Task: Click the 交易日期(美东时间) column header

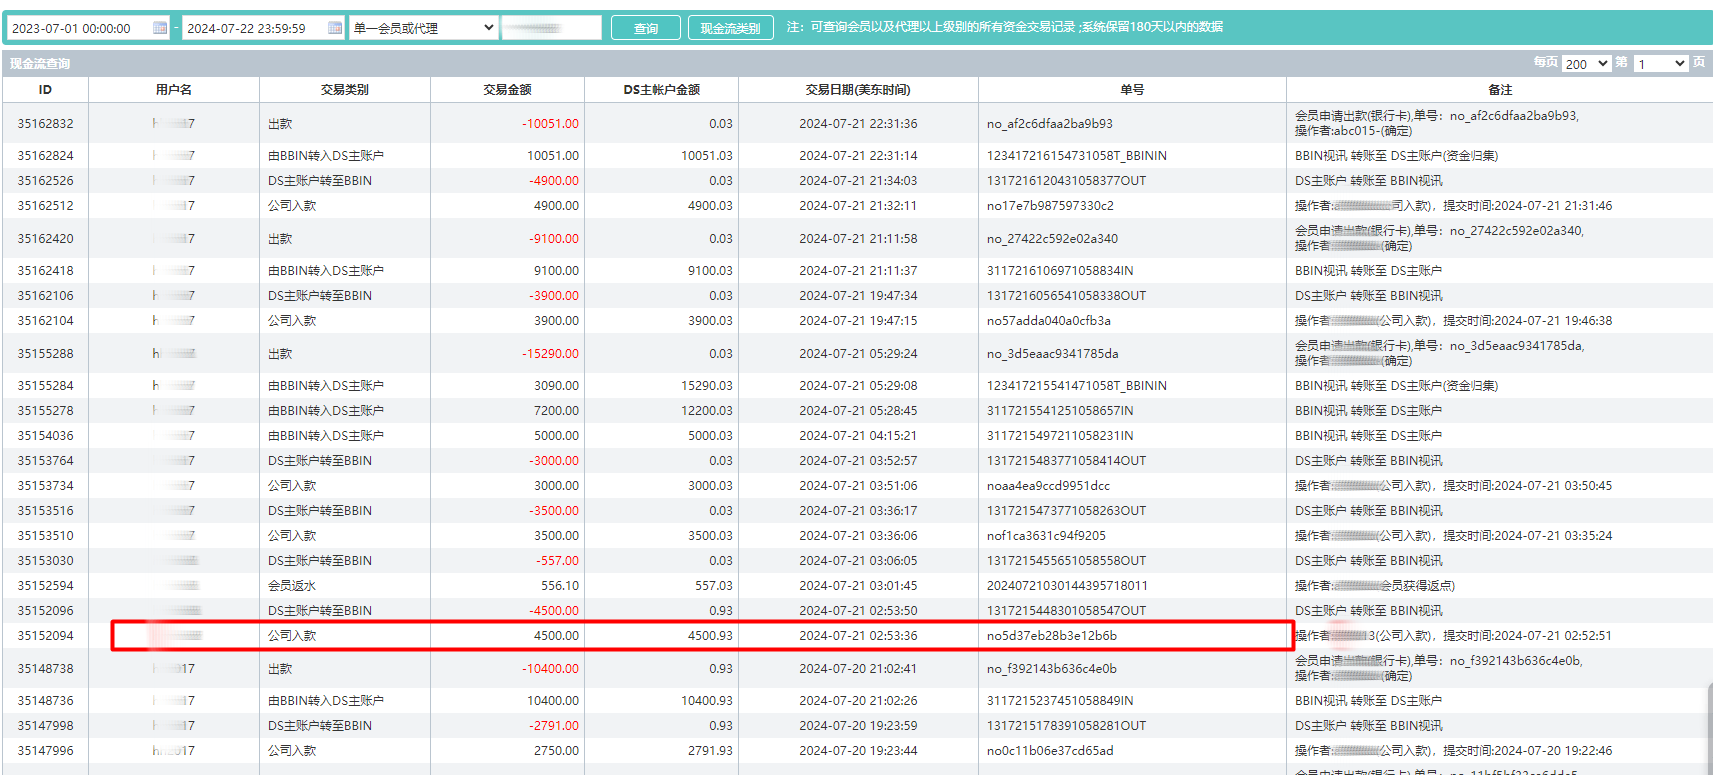Action: coord(857,90)
